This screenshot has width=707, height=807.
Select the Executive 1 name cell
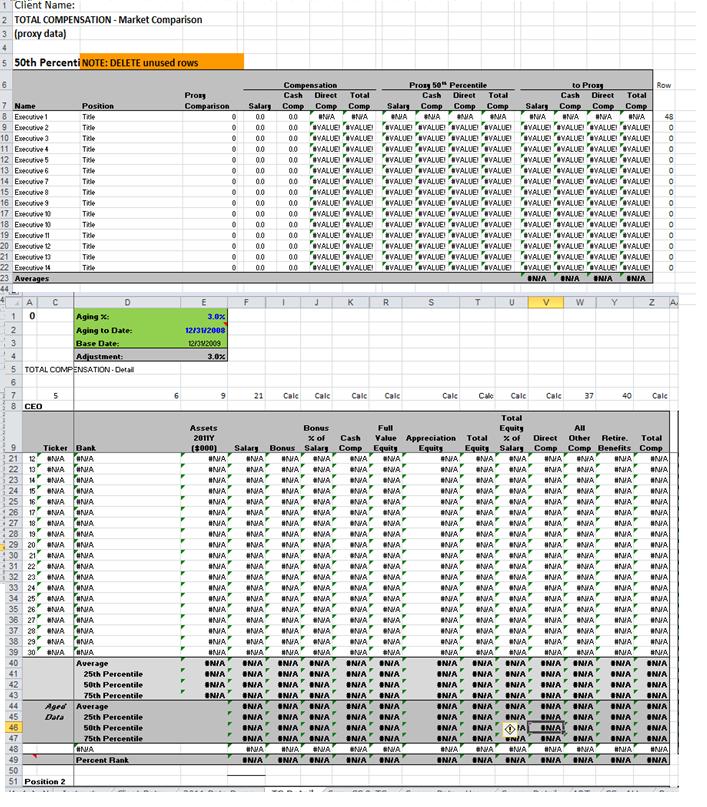[31, 117]
